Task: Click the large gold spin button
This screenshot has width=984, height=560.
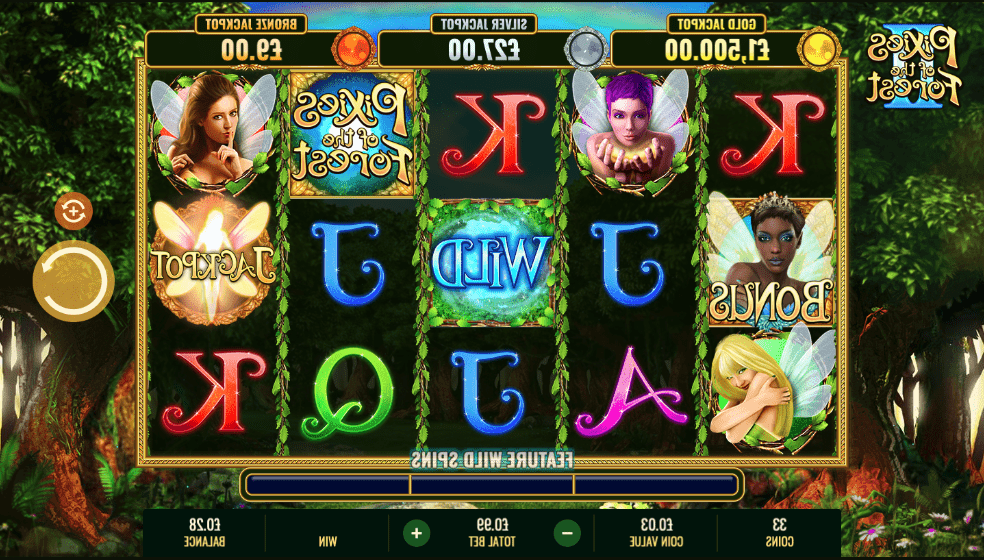Action: (73, 281)
